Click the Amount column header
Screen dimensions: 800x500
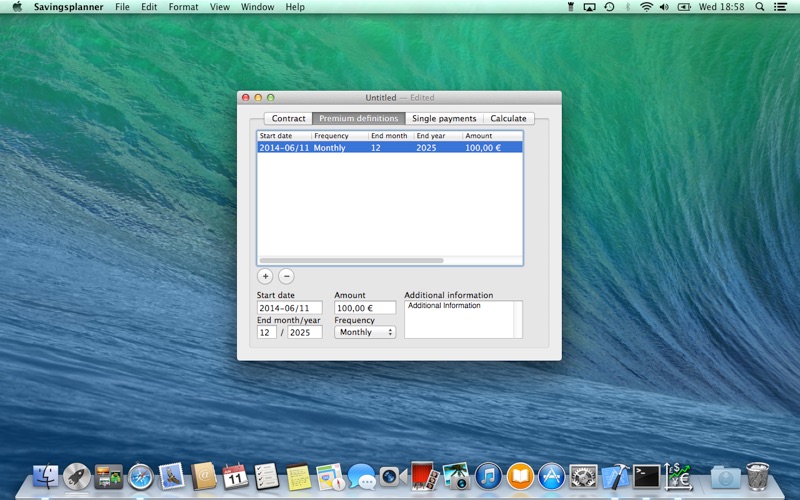(x=492, y=136)
